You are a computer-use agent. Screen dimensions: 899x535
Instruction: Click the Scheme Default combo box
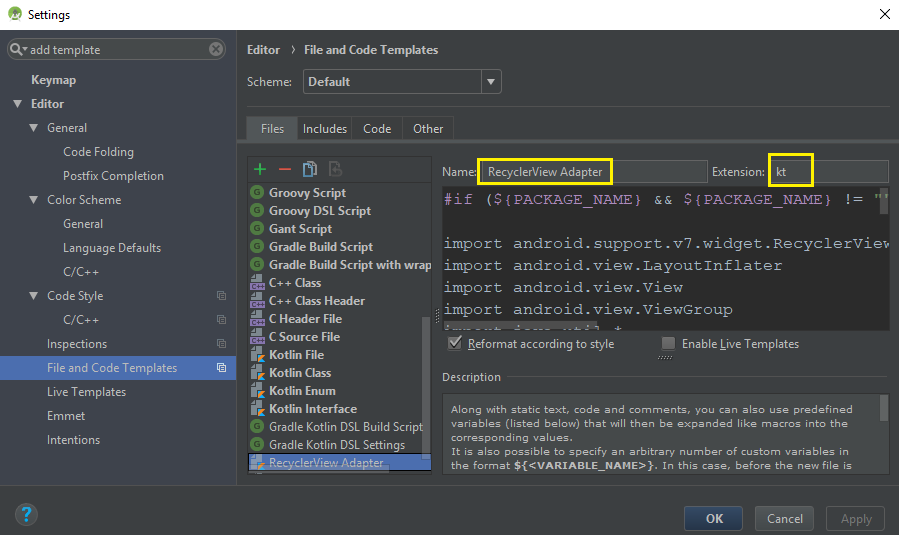[x=402, y=81]
